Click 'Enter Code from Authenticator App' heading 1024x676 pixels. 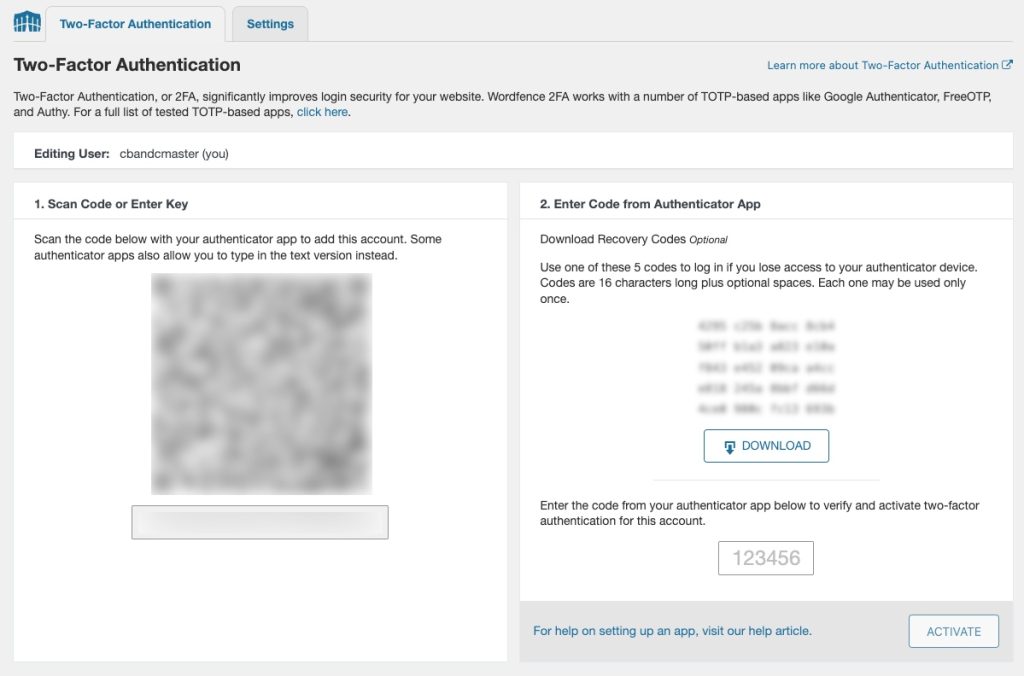(650, 204)
